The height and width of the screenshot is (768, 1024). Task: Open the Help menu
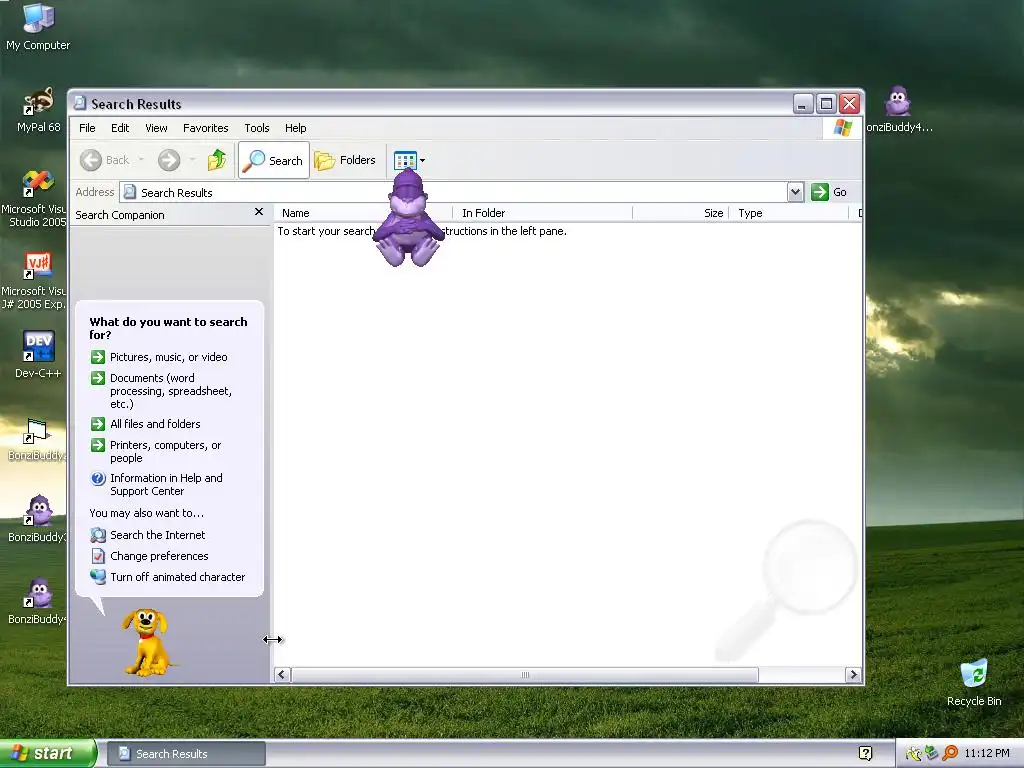(295, 128)
